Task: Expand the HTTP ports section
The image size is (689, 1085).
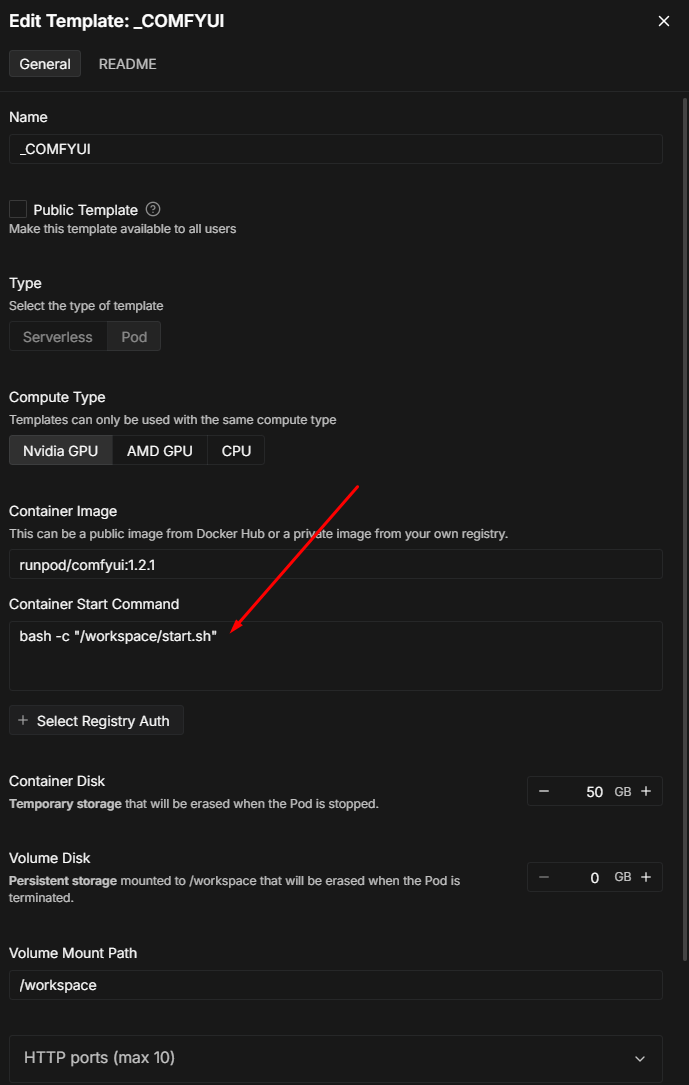Action: click(x=643, y=1057)
